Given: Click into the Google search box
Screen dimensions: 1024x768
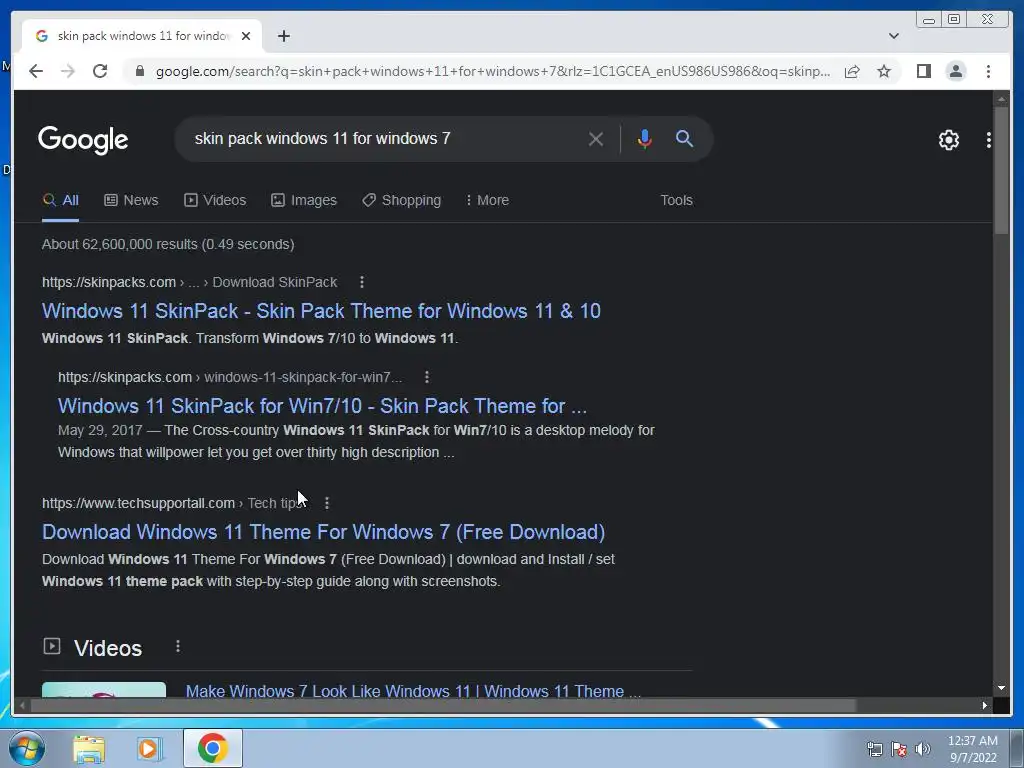Looking at the screenshot, I should pos(385,138).
